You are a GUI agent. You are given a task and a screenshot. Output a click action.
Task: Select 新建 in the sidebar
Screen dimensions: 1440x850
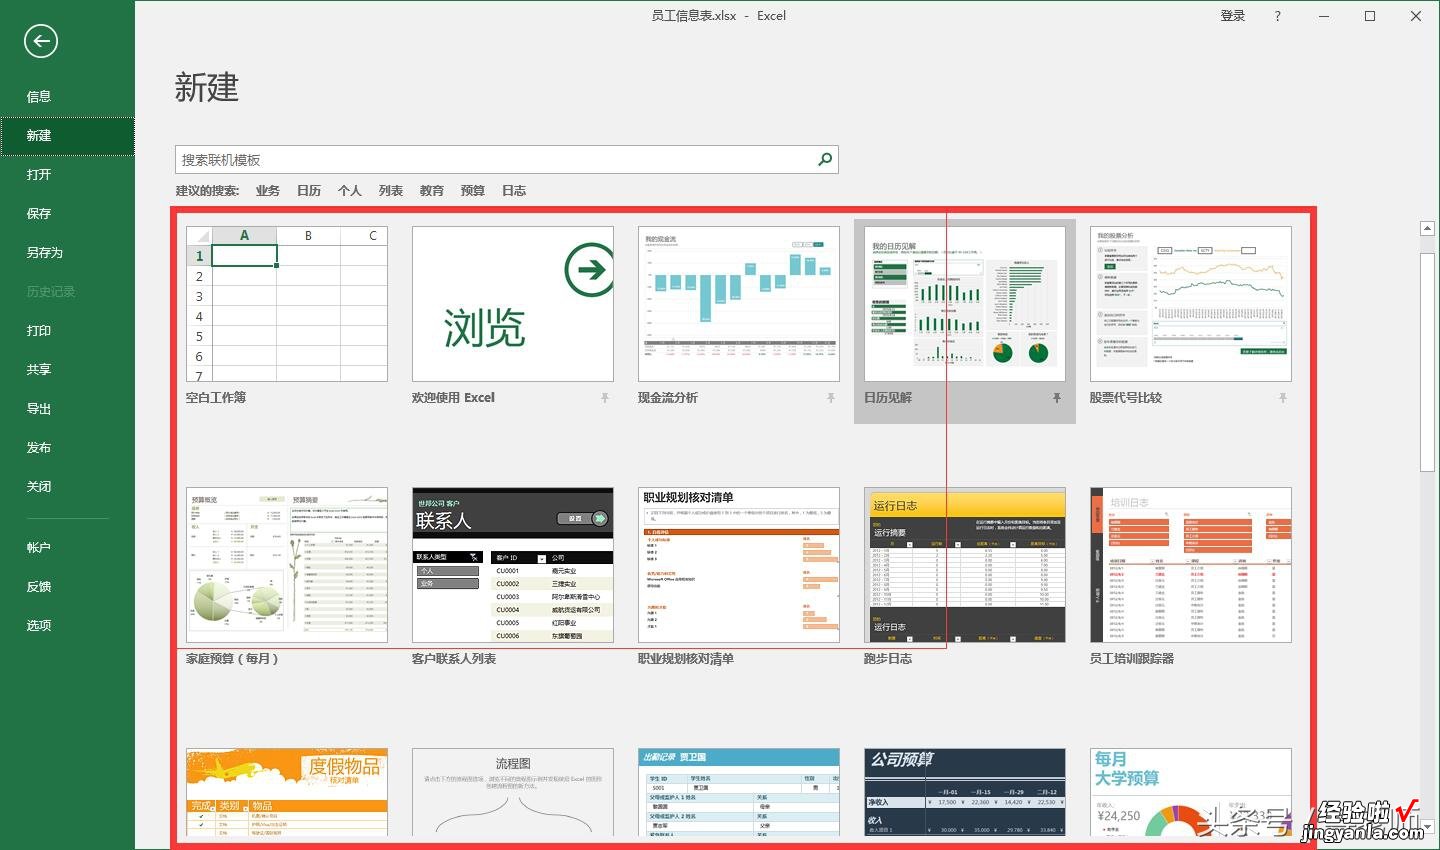coord(67,136)
